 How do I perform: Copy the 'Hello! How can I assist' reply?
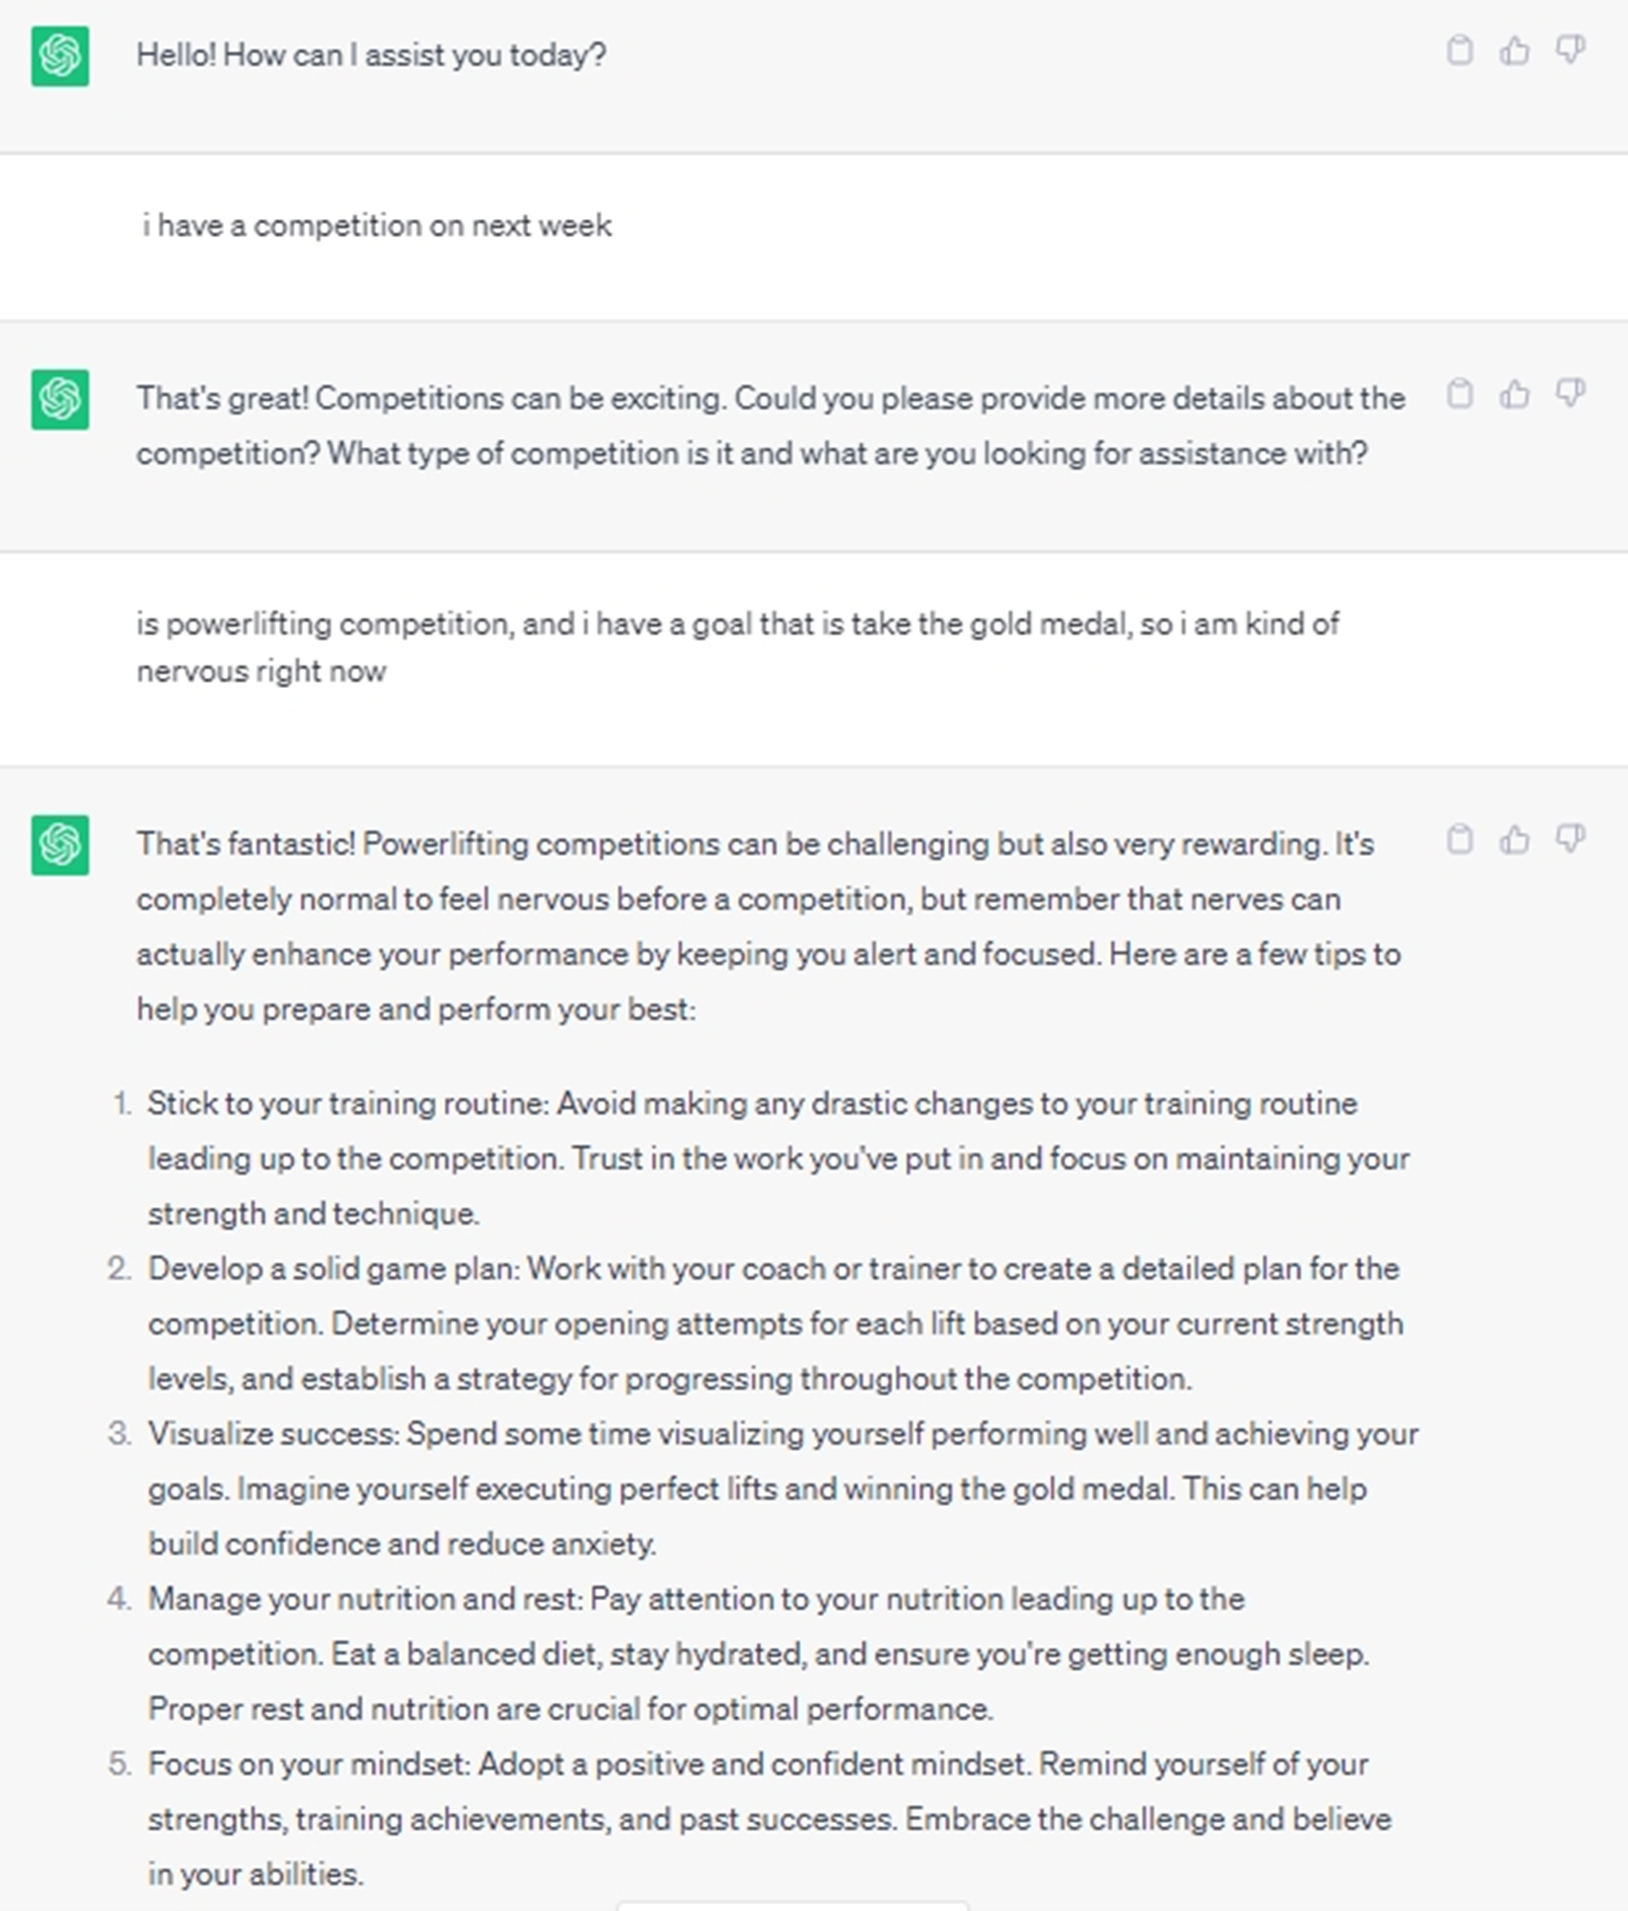coord(1460,50)
